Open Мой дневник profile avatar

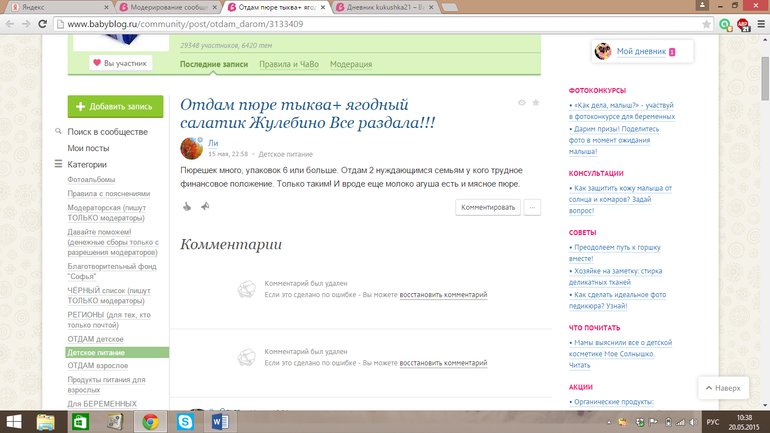pyautogui.click(x=603, y=51)
